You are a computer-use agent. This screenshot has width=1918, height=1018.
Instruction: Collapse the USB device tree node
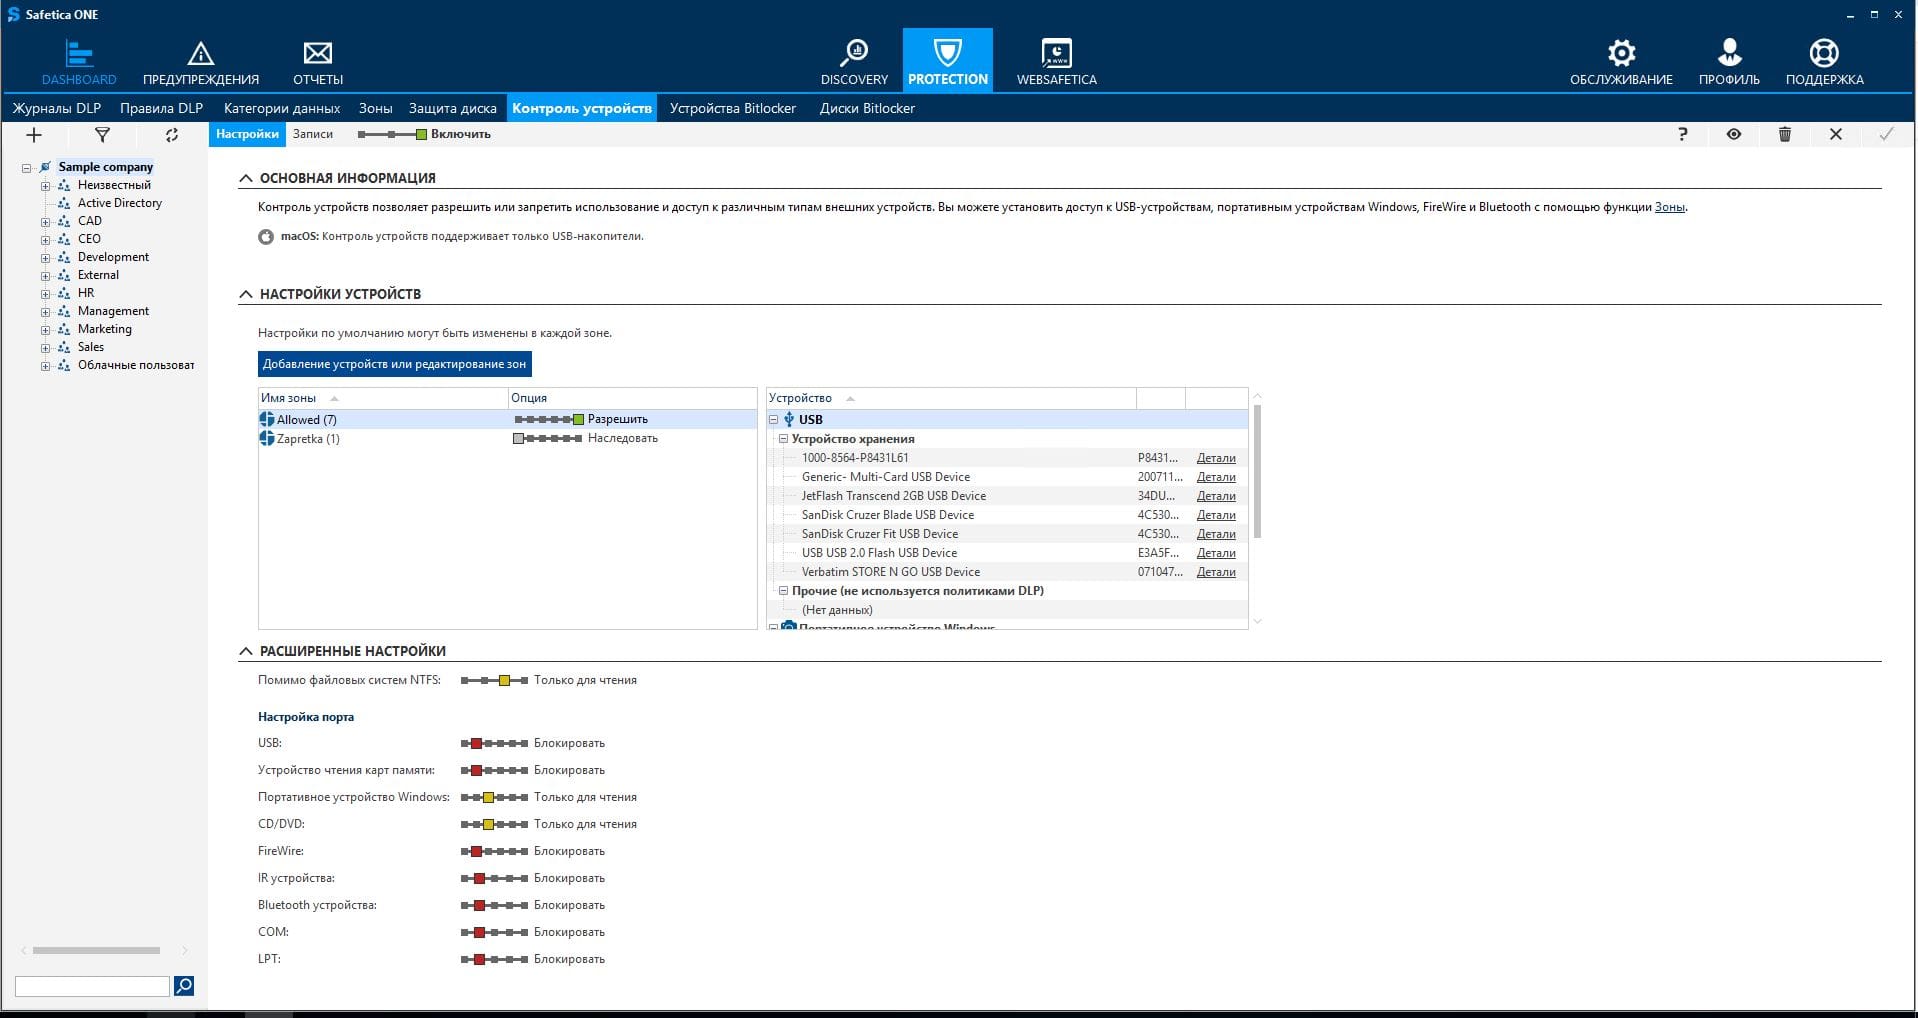[773, 420]
